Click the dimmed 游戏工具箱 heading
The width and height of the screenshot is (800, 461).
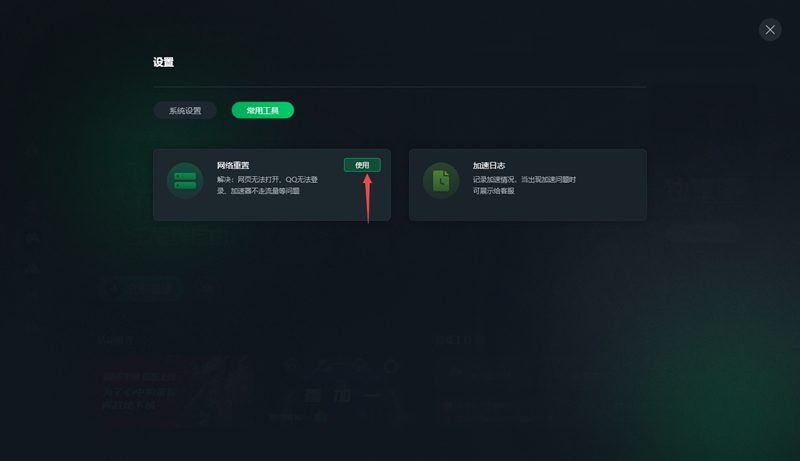460,340
